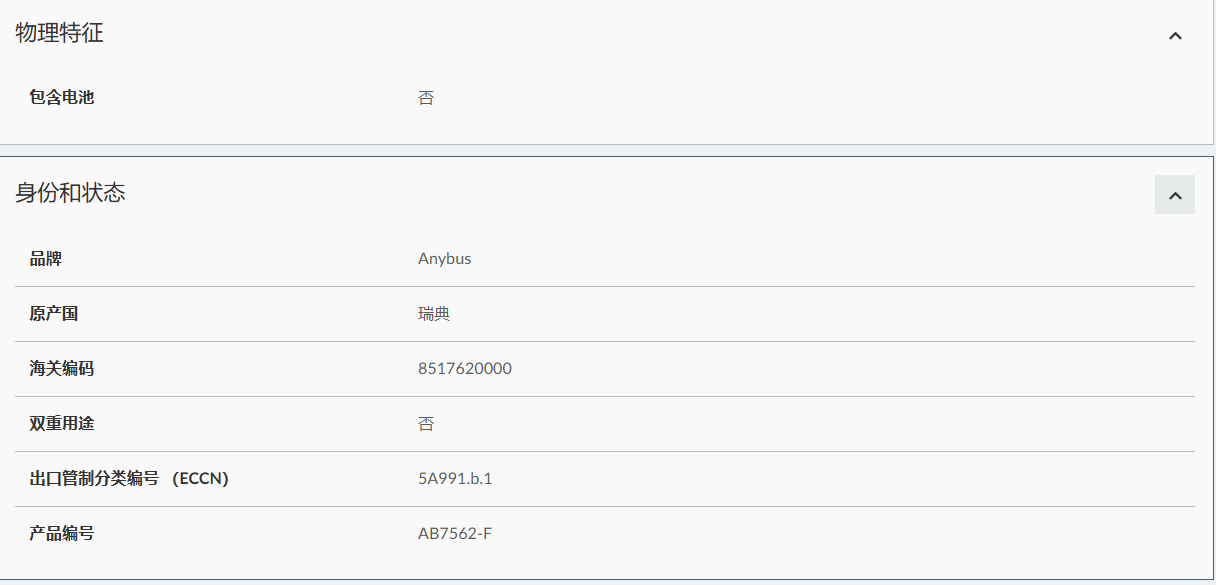Select the 原产国 row label

tap(54, 314)
